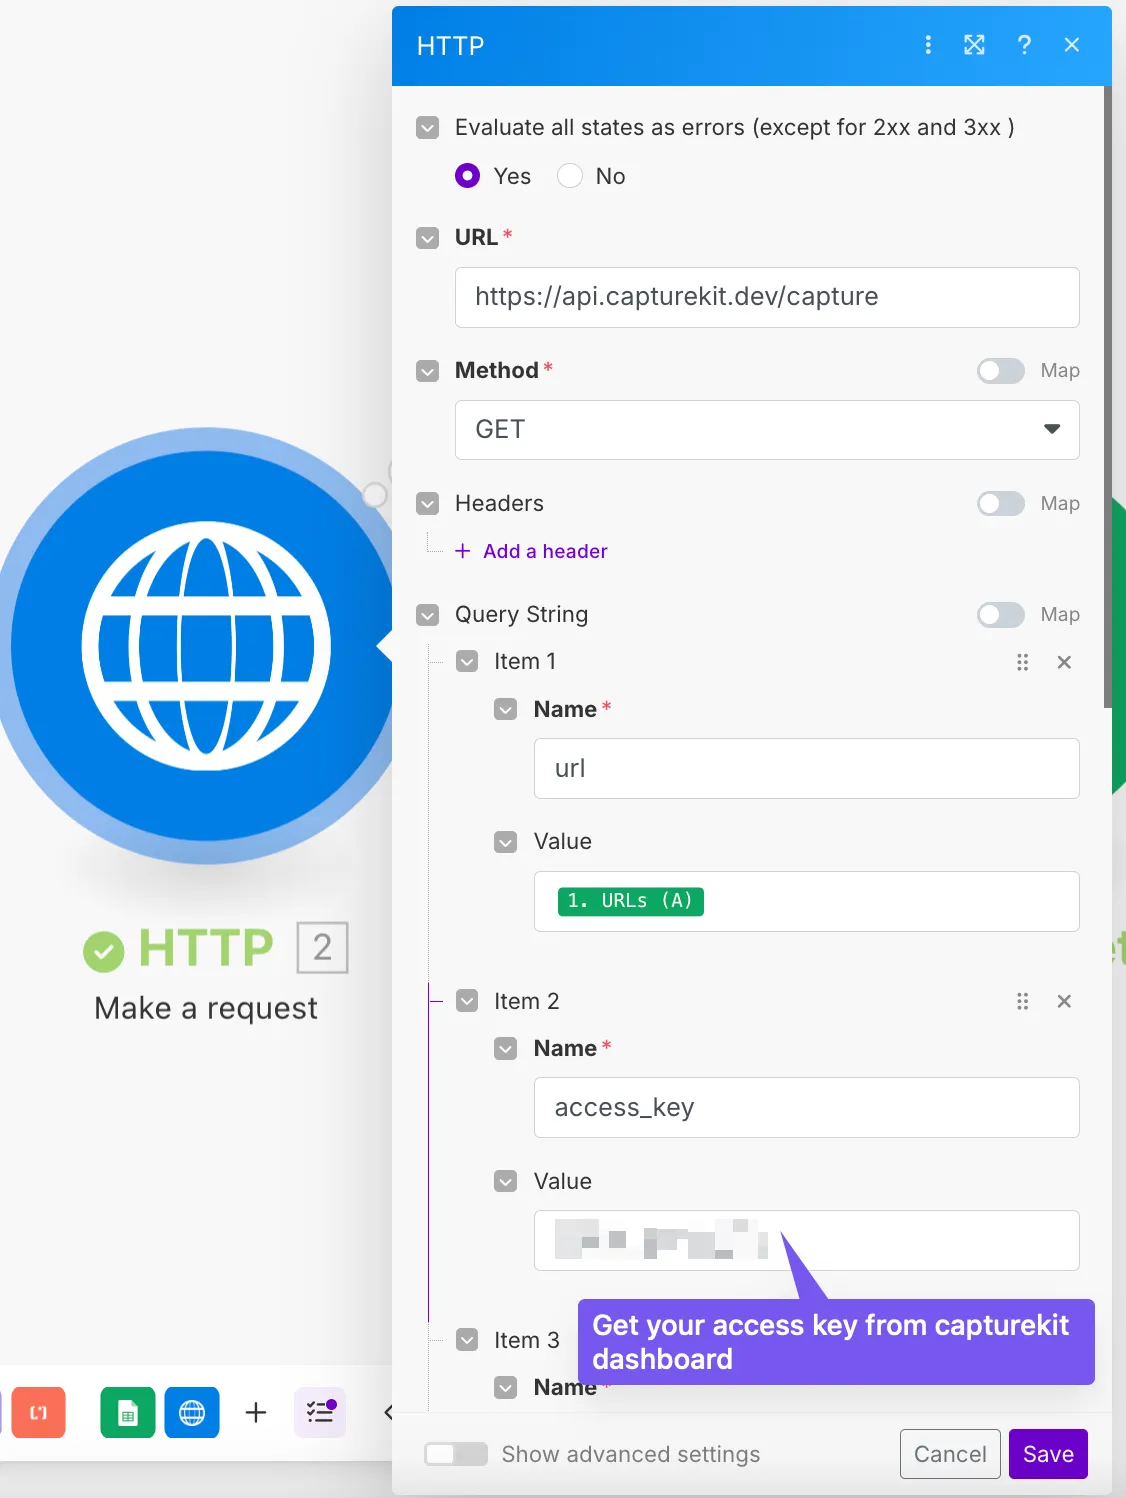Viewport: 1126px width, 1498px height.
Task: Click the plus icon beside Add a header
Action: pos(462,551)
